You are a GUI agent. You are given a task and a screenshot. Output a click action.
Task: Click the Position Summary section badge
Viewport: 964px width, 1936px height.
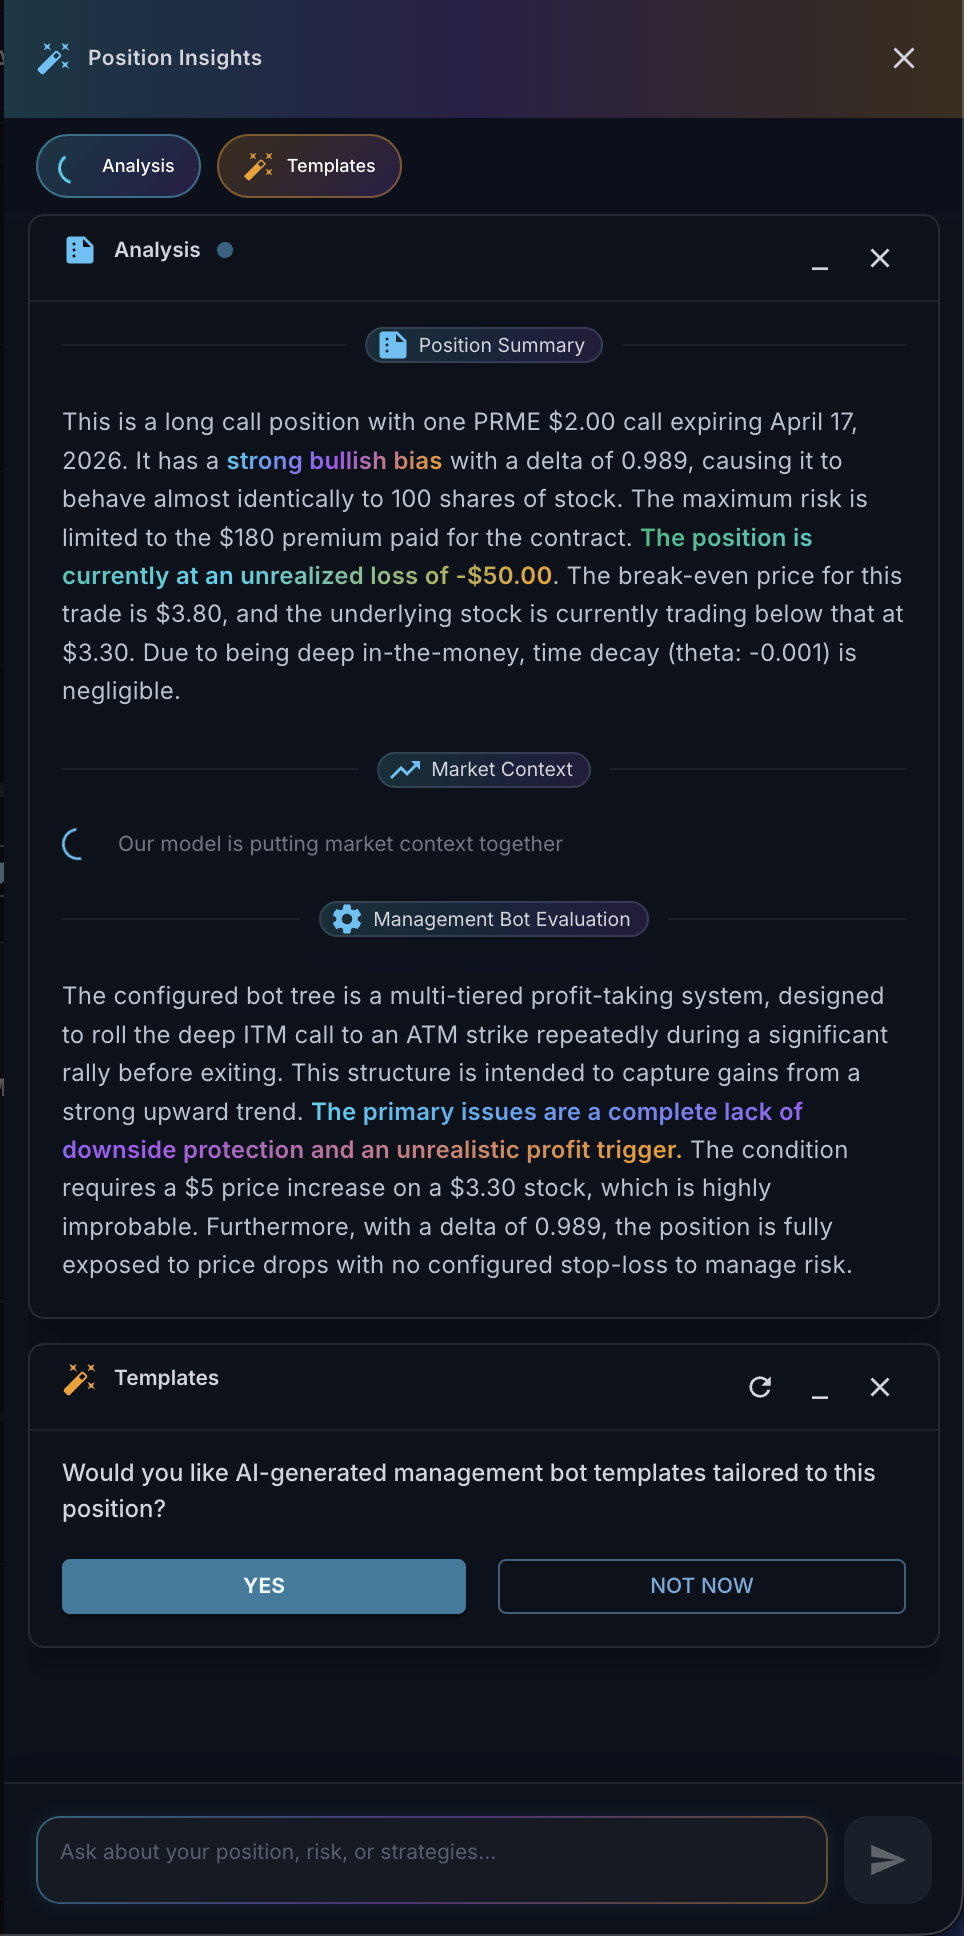point(484,345)
